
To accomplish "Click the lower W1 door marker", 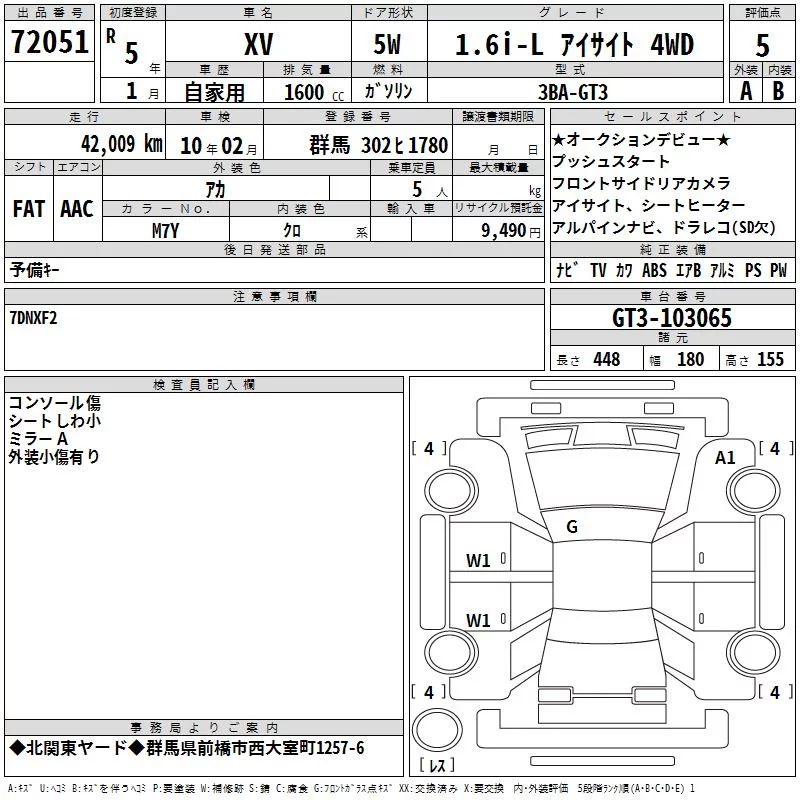I will click(x=478, y=620).
